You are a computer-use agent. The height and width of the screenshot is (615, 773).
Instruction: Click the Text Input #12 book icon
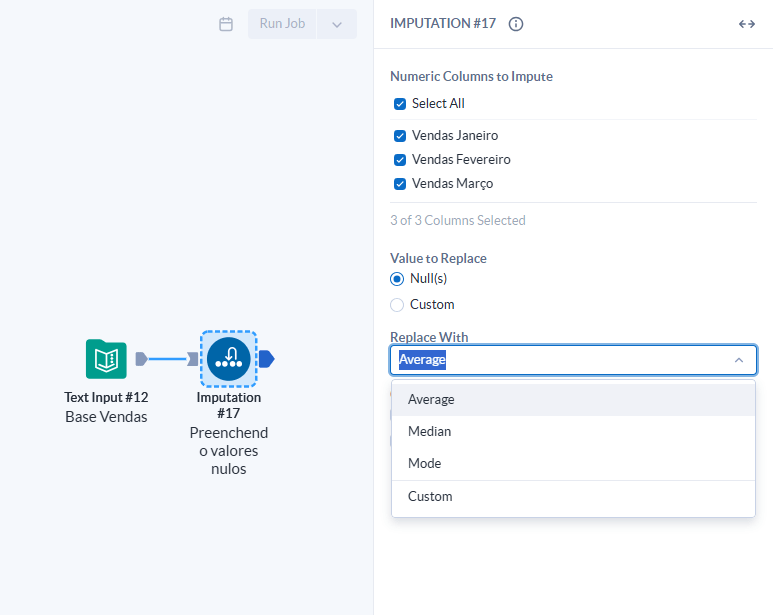point(106,358)
